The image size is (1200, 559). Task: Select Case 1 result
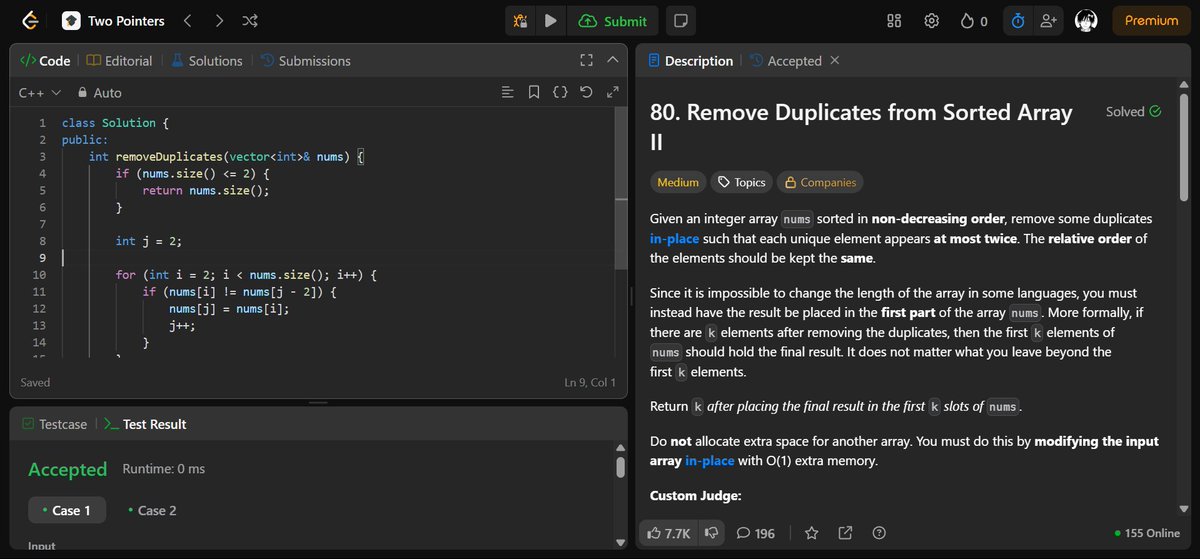point(65,510)
